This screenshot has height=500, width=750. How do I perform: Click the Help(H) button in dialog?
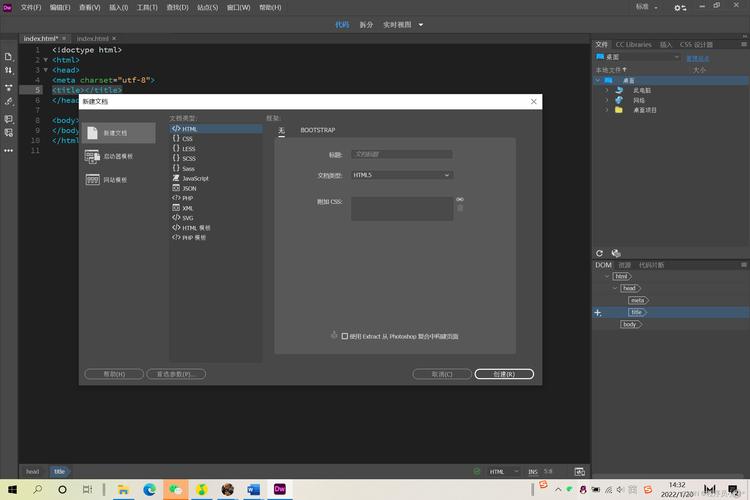[114, 374]
